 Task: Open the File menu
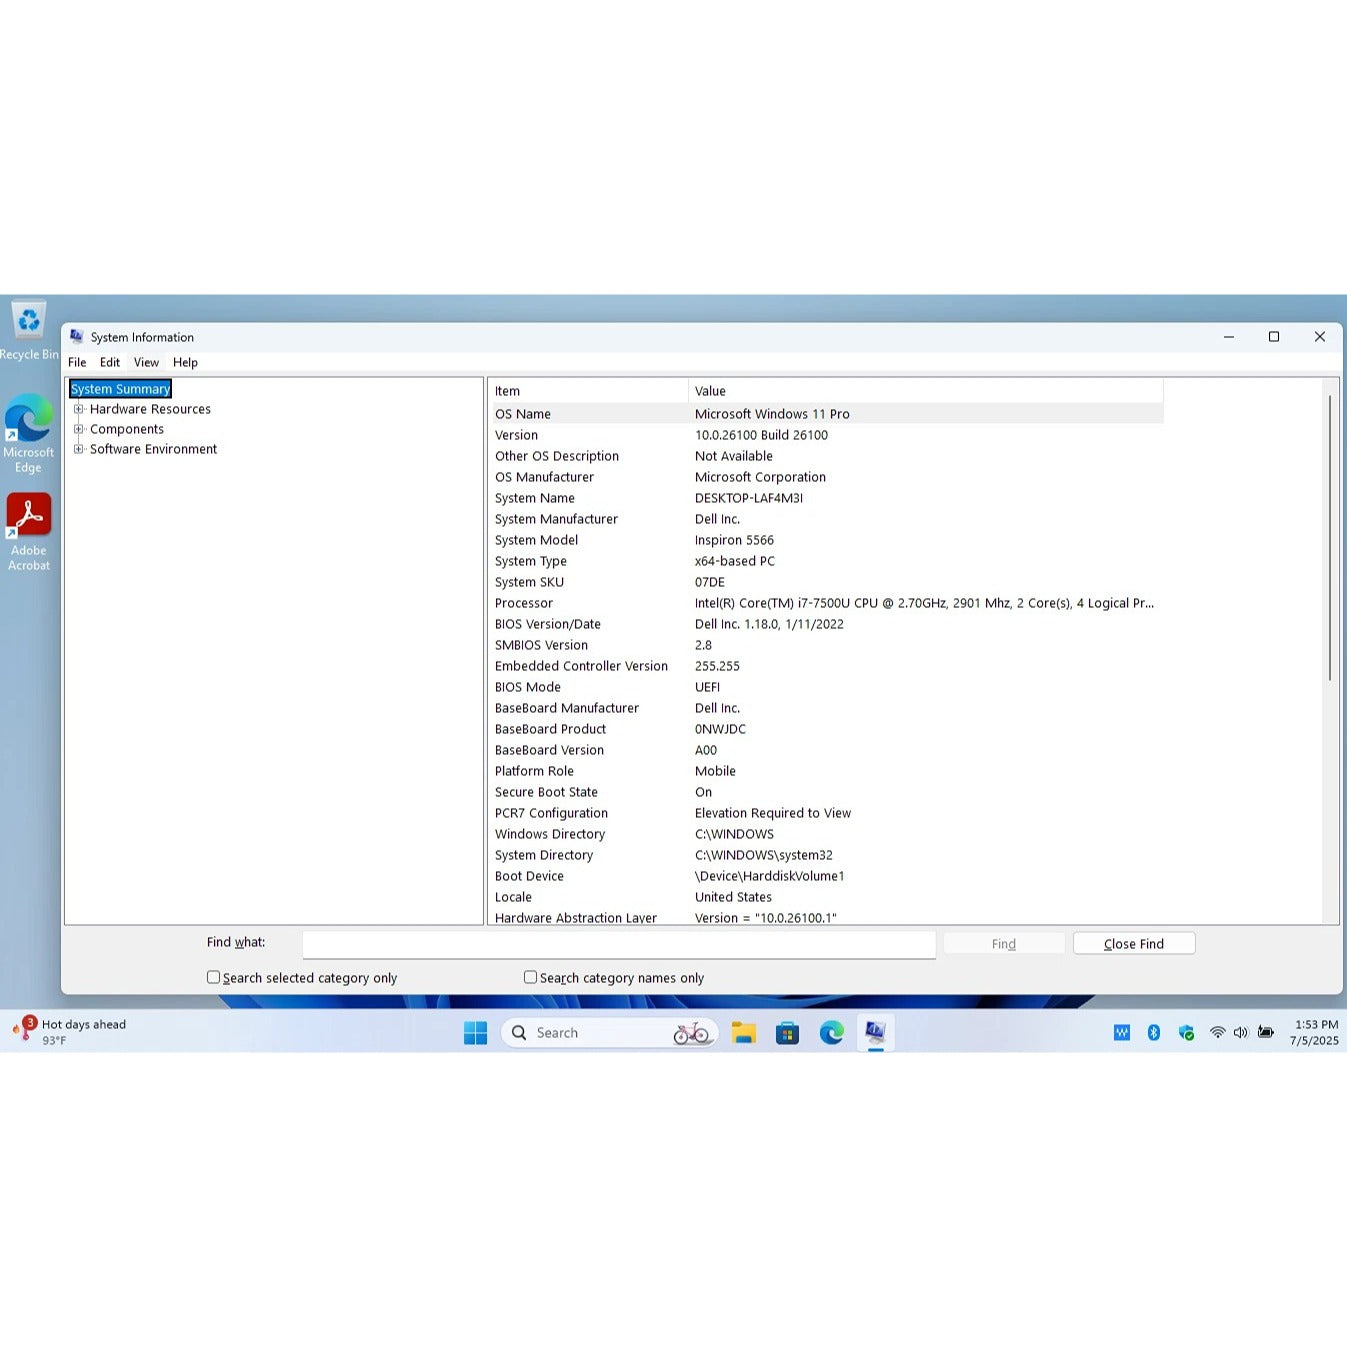click(77, 362)
